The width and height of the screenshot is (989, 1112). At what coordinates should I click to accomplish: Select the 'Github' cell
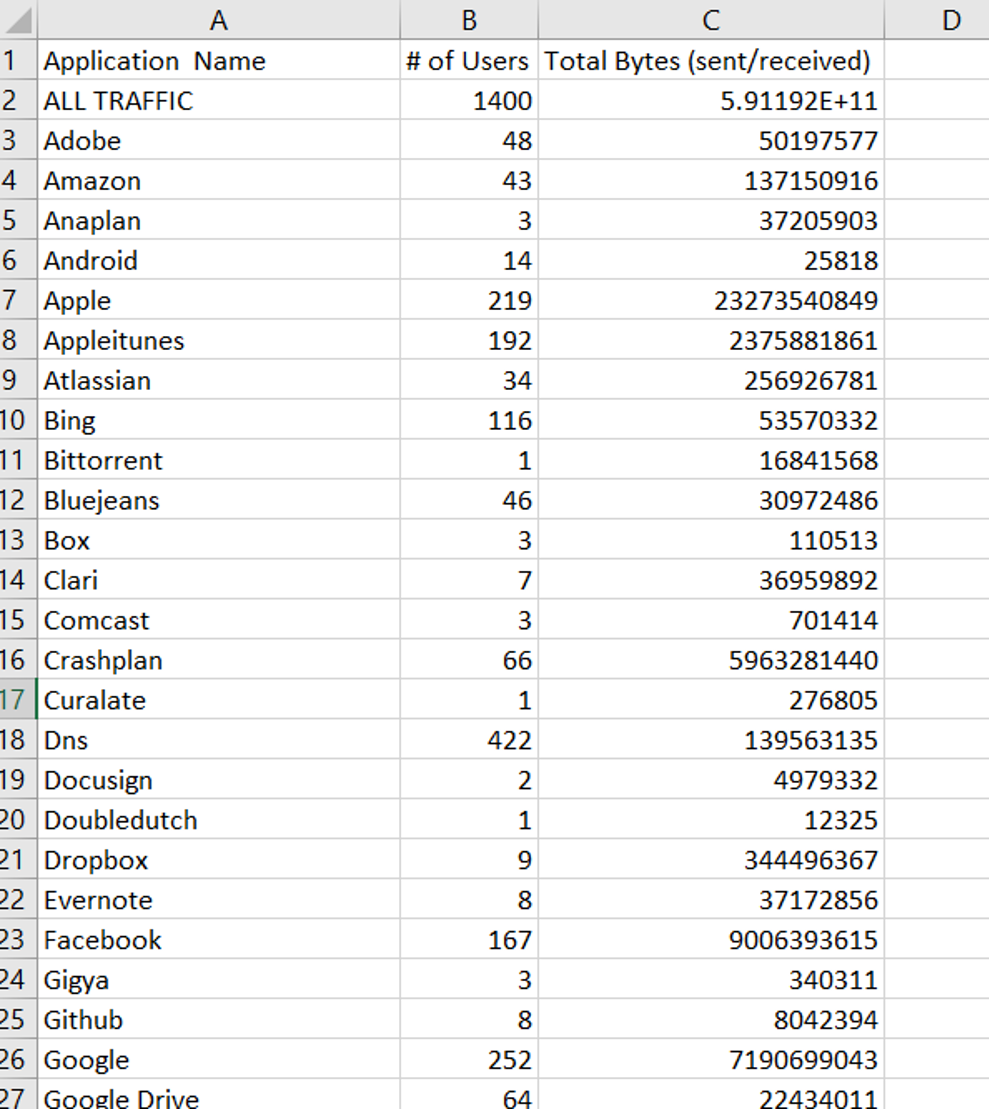218,1020
